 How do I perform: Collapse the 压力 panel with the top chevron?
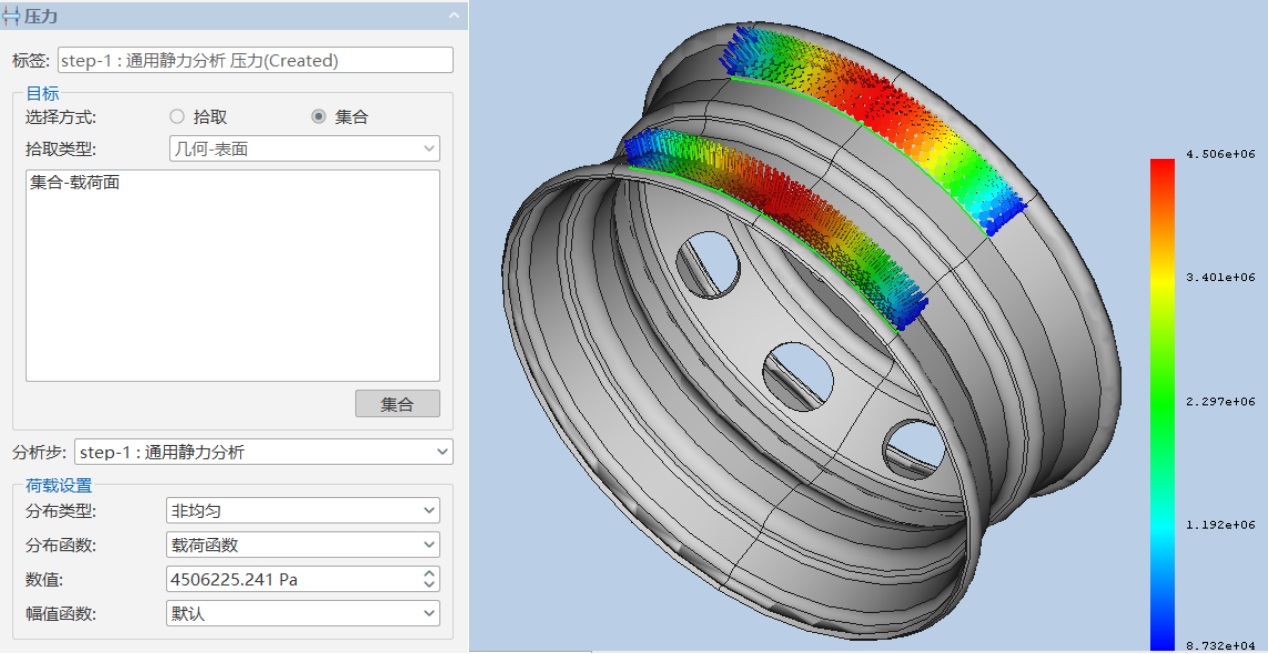454,15
